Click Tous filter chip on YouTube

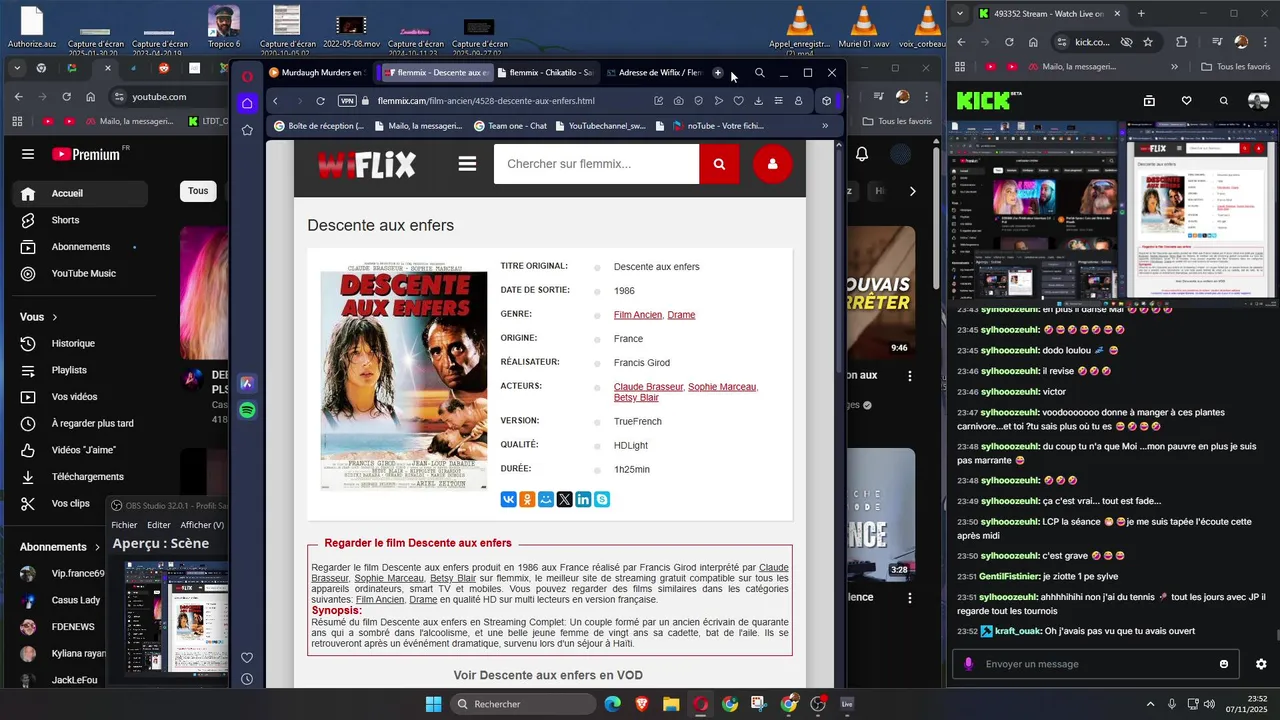[x=198, y=191]
